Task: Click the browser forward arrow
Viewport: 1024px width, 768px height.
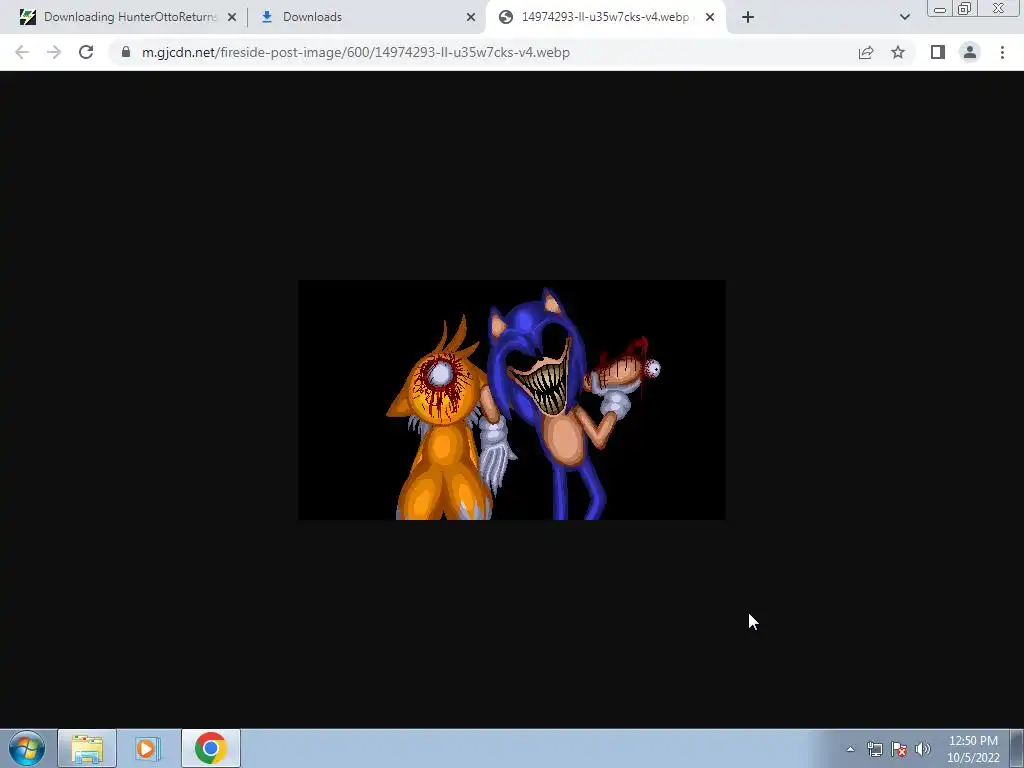Action: pos(54,52)
